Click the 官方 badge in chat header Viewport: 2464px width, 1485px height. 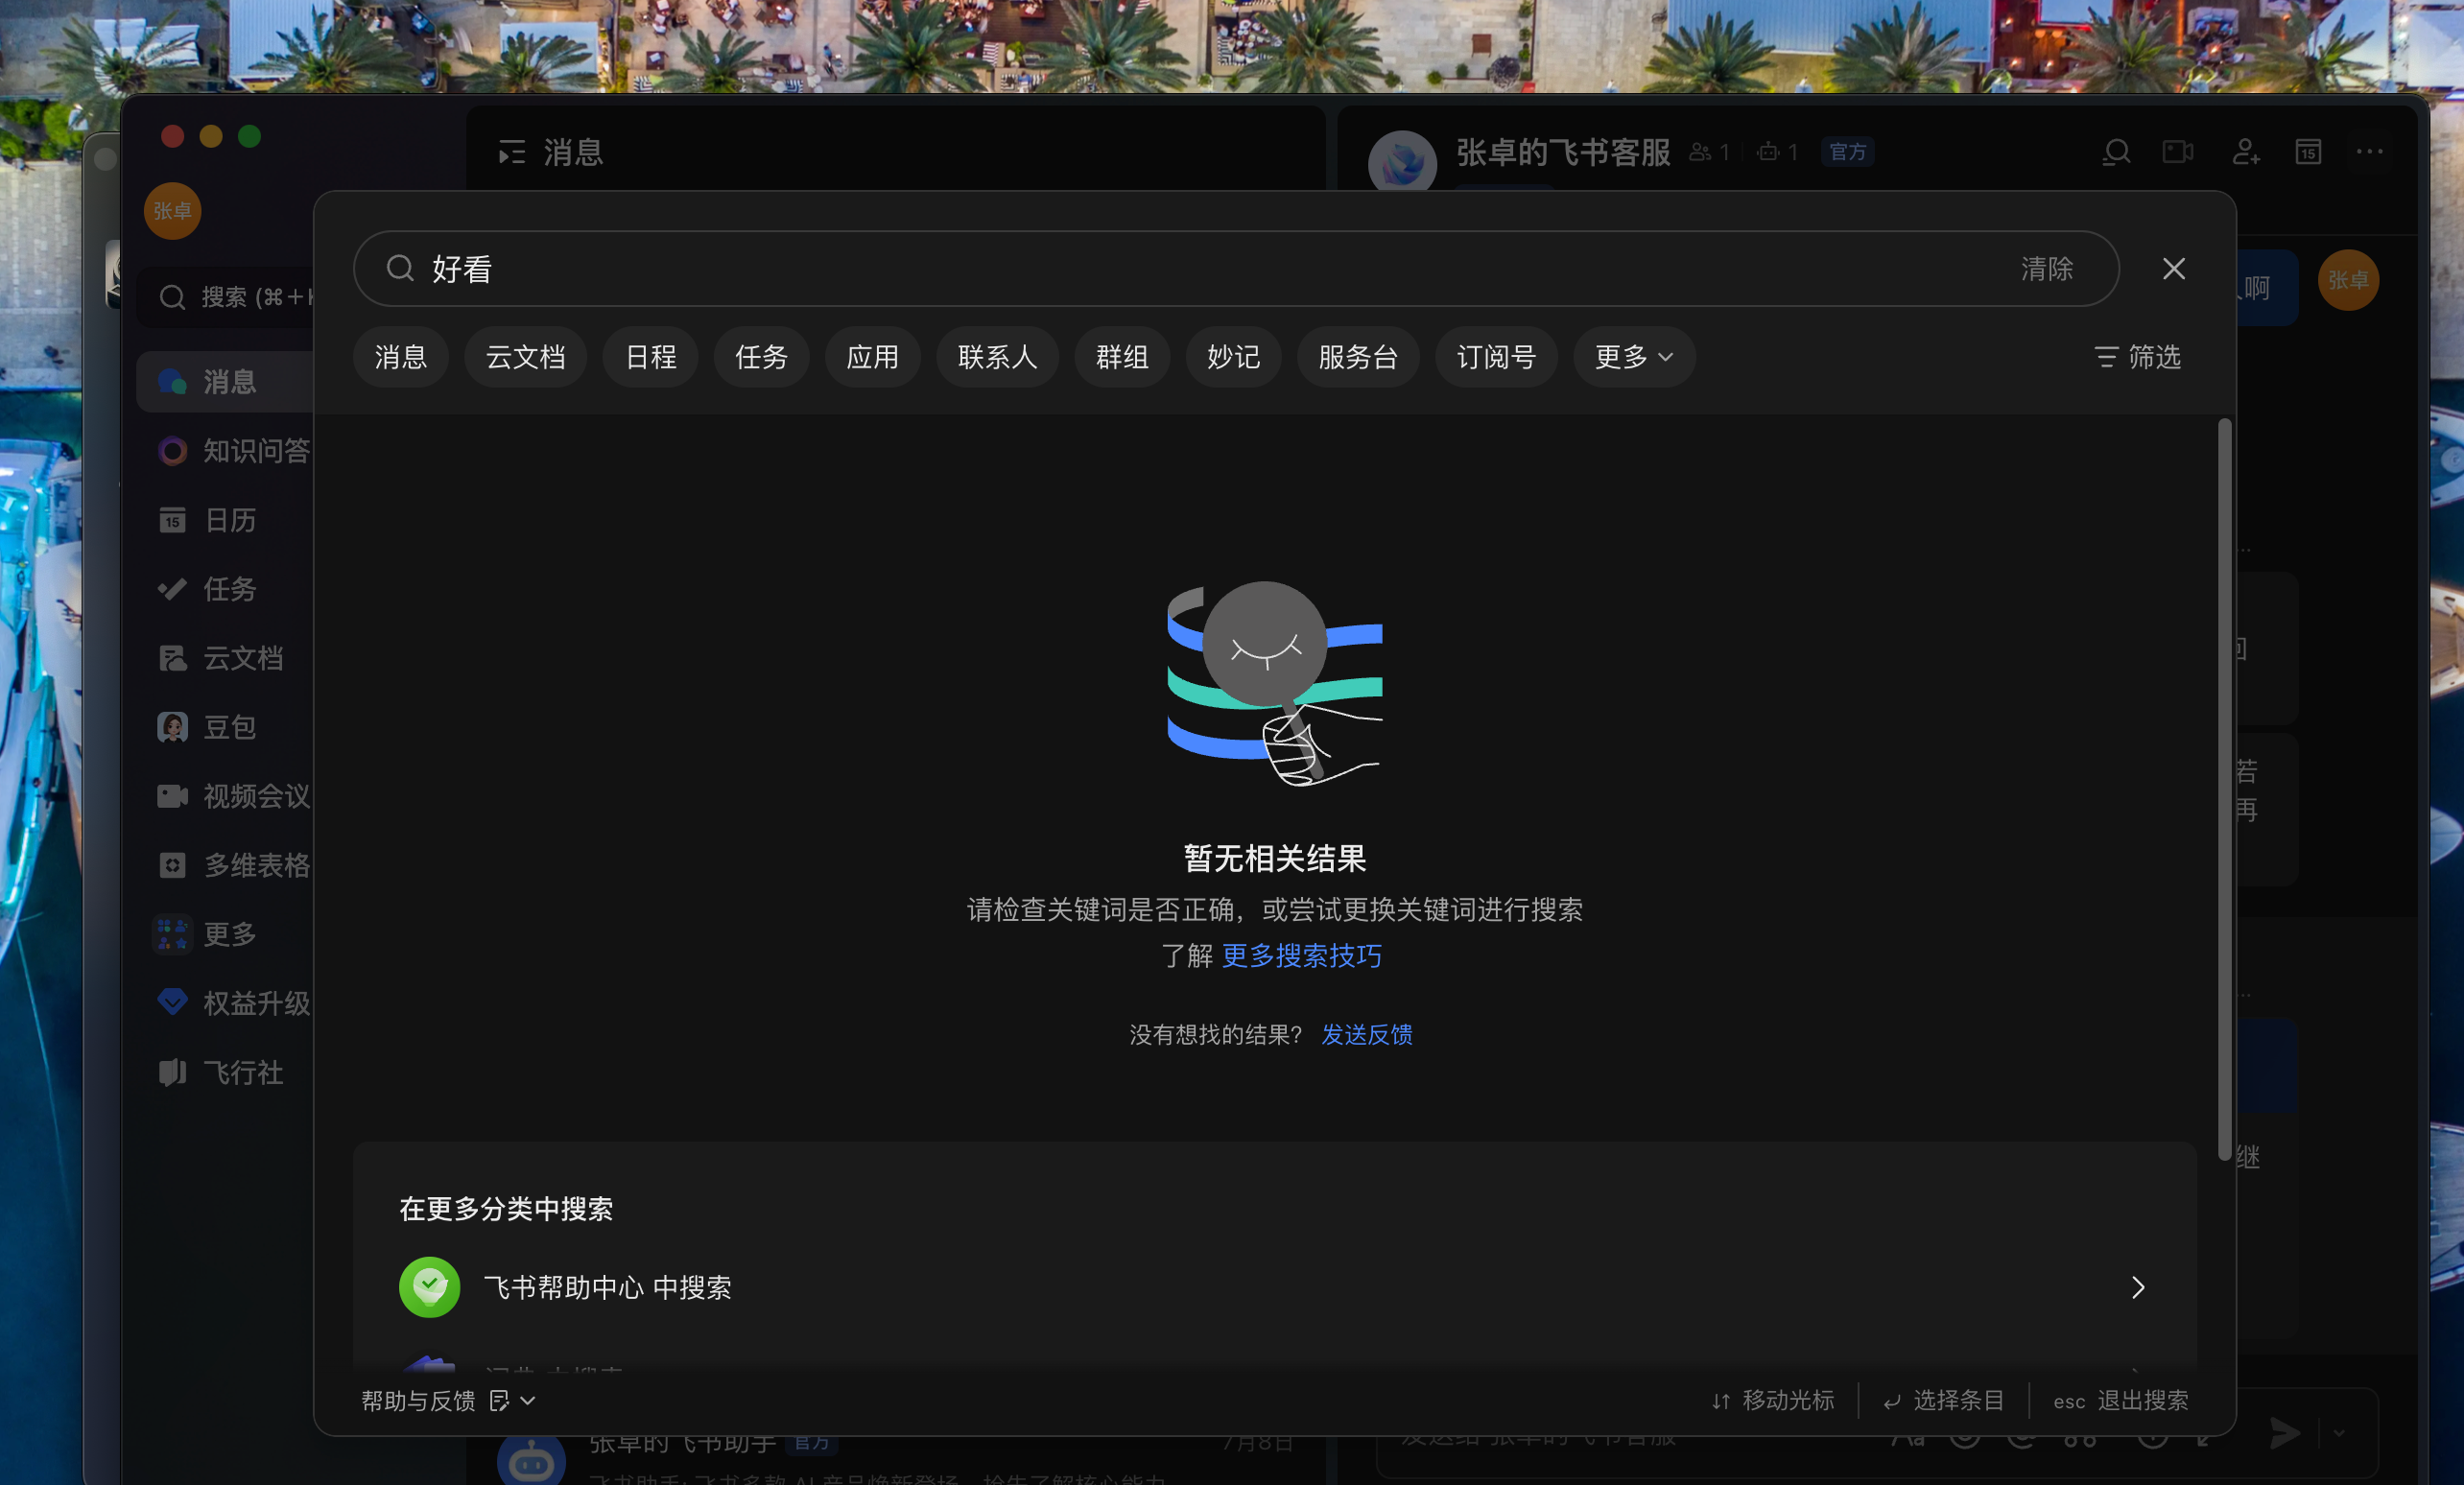click(x=1847, y=152)
